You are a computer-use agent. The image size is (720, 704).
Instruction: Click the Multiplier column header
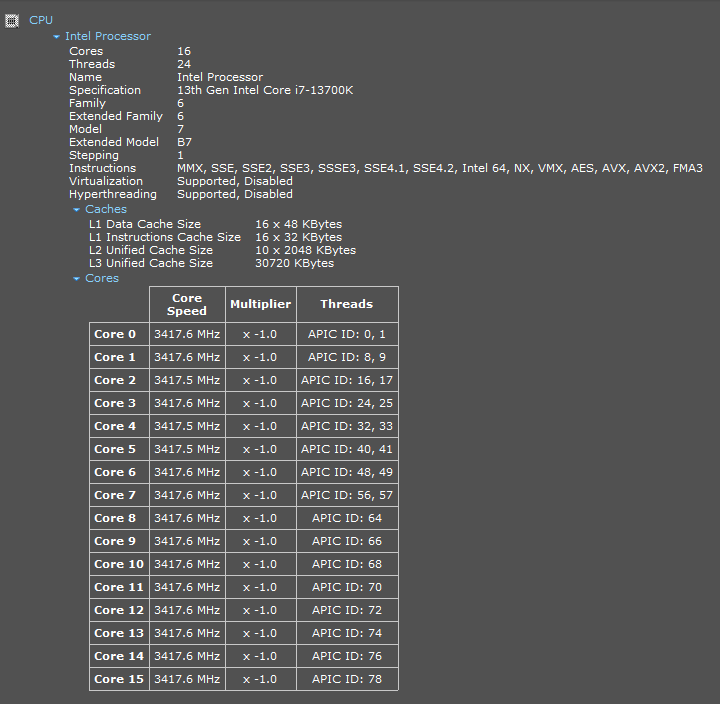tap(261, 304)
